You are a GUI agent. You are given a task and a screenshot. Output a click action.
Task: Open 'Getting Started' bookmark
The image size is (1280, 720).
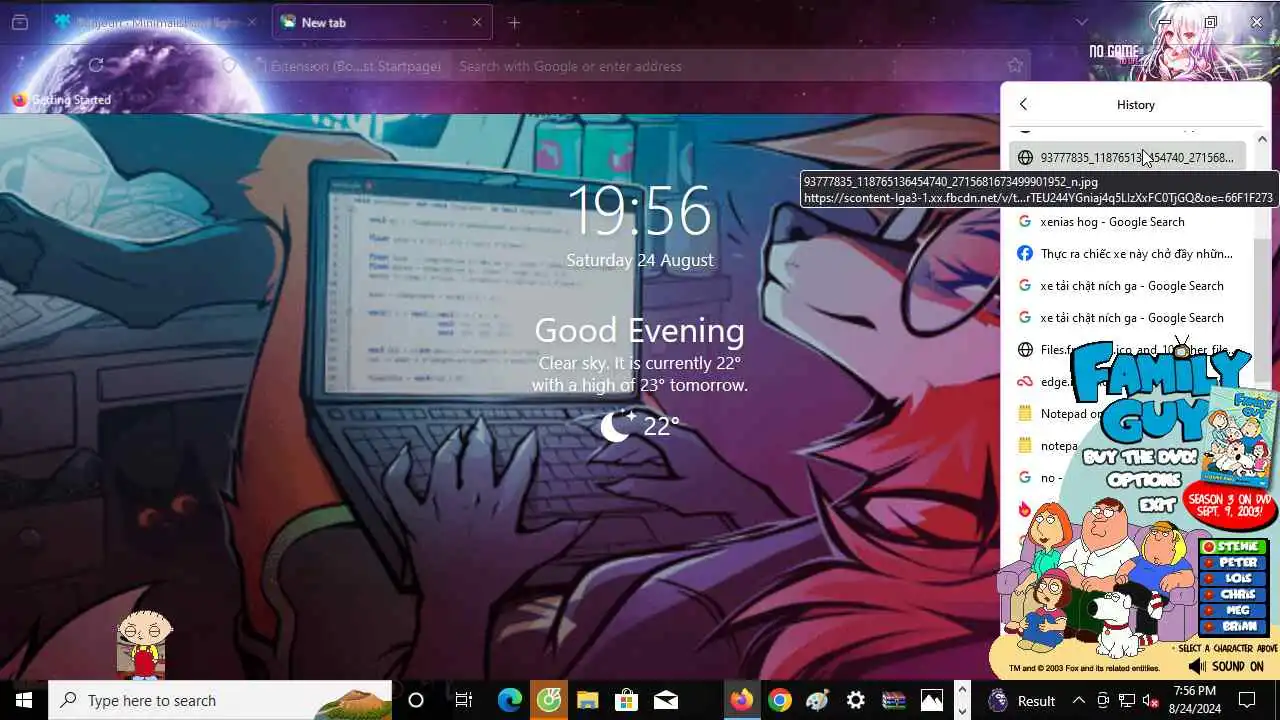pyautogui.click(x=62, y=100)
